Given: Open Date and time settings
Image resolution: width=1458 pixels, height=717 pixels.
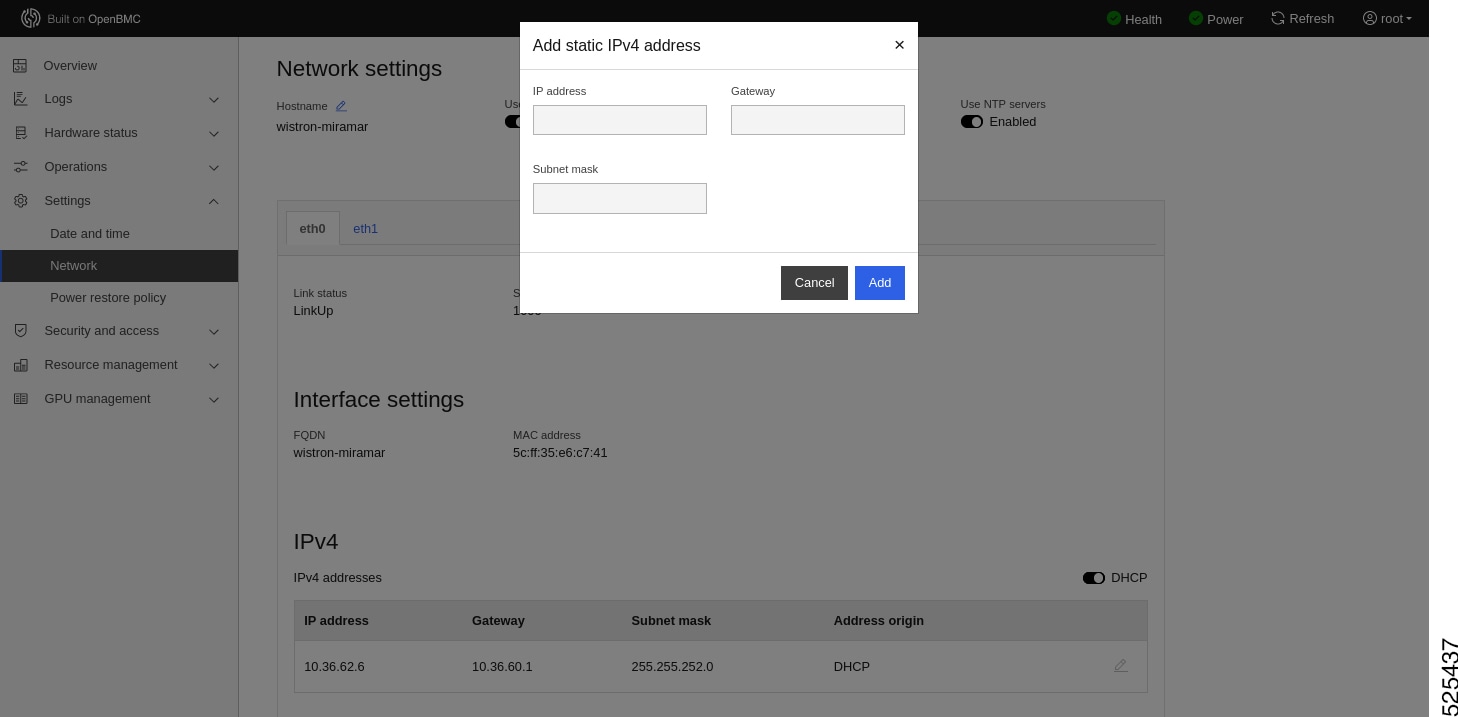Looking at the screenshot, I should (x=90, y=234).
